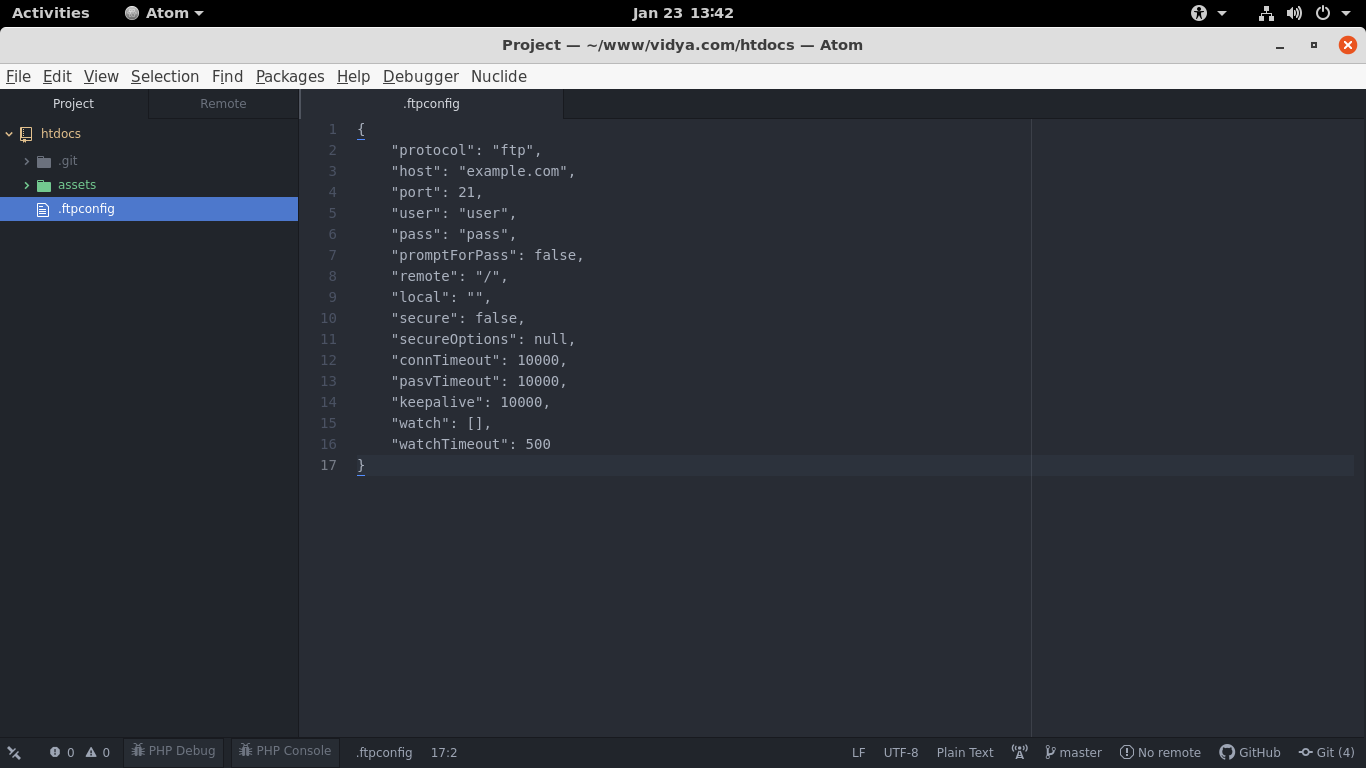Open the clock and calendar Jan 23 13:42

click(x=683, y=13)
